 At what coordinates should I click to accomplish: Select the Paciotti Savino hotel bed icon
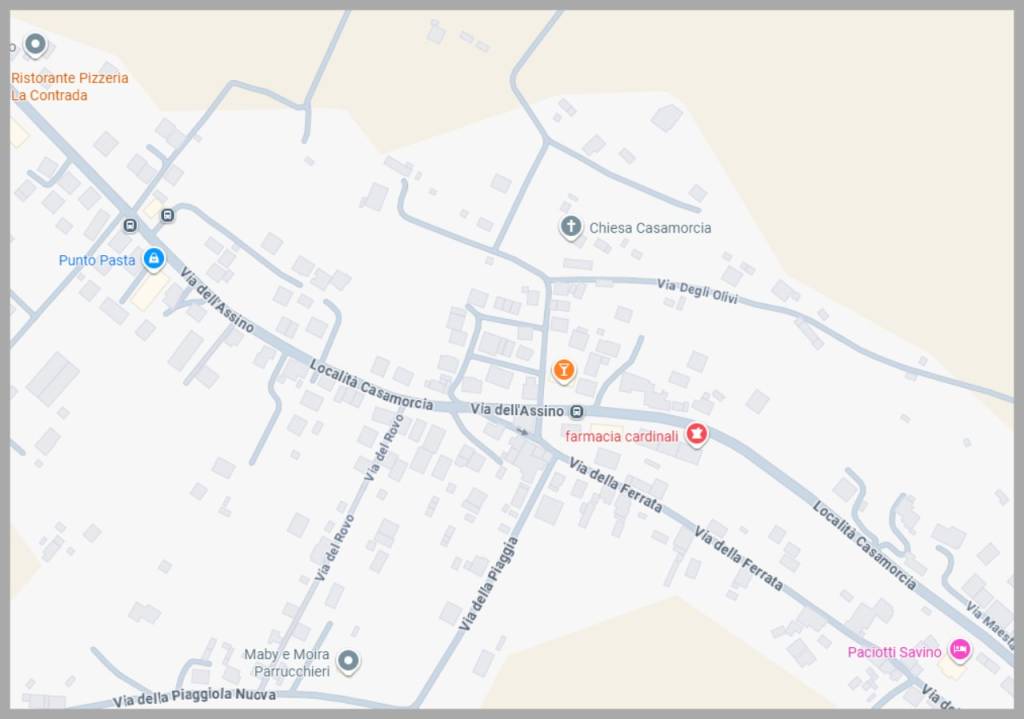959,650
